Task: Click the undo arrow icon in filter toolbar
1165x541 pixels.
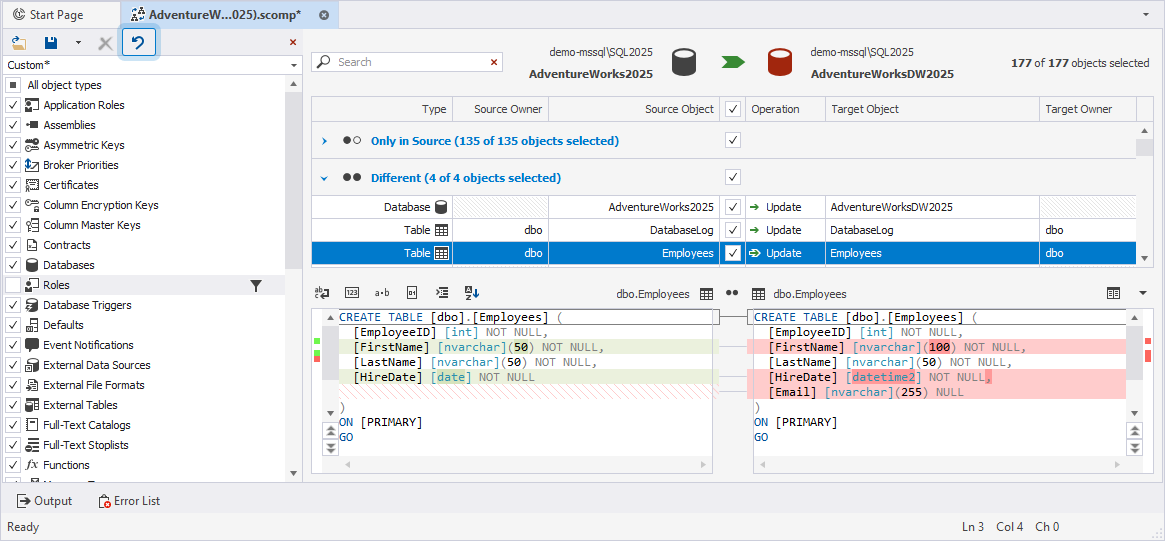Action: pyautogui.click(x=138, y=43)
